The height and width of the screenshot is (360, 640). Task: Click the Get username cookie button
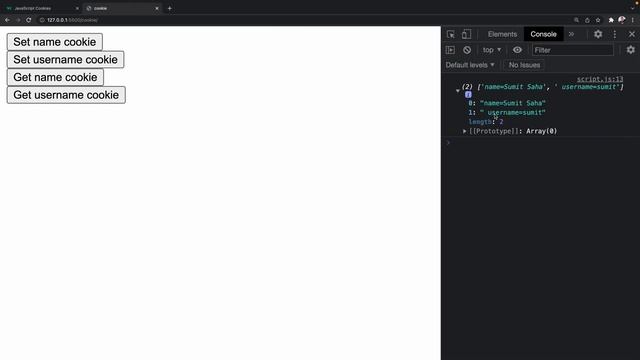(x=66, y=95)
